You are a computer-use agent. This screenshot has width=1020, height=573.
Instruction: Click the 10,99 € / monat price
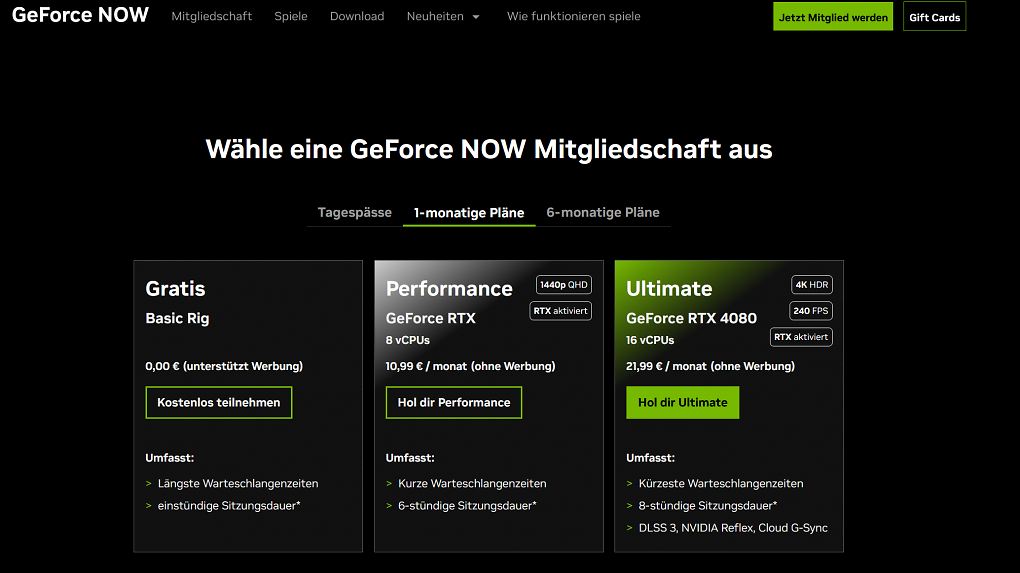(x=470, y=366)
